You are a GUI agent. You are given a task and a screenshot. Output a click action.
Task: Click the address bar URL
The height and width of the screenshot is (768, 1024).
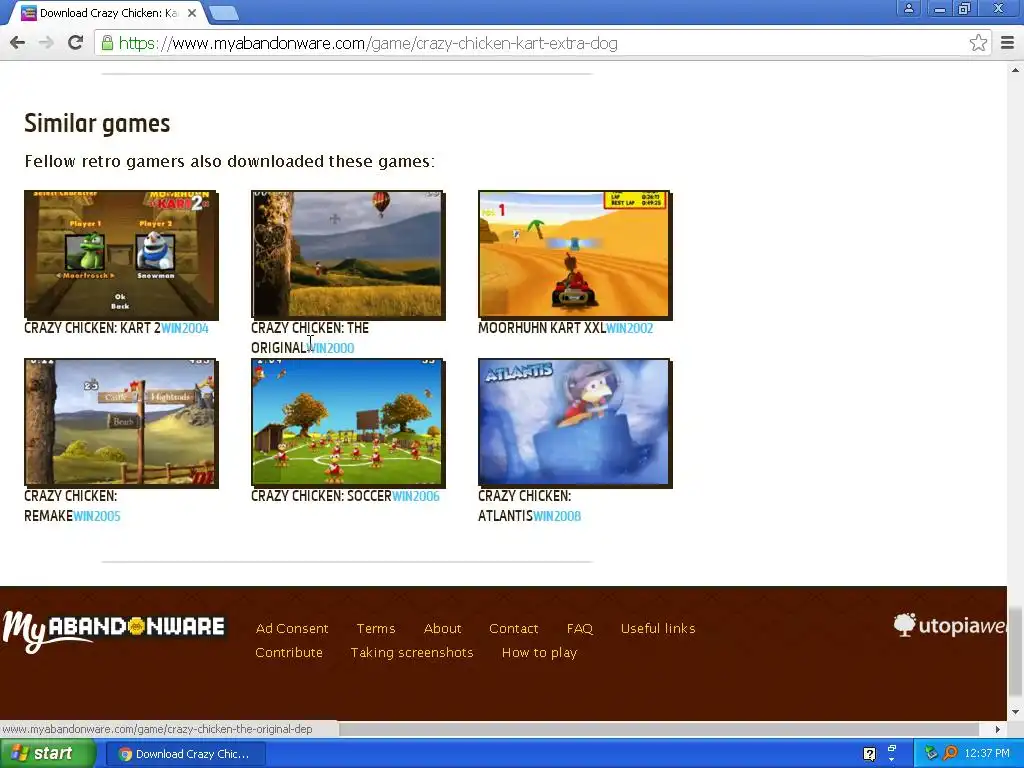(x=368, y=43)
